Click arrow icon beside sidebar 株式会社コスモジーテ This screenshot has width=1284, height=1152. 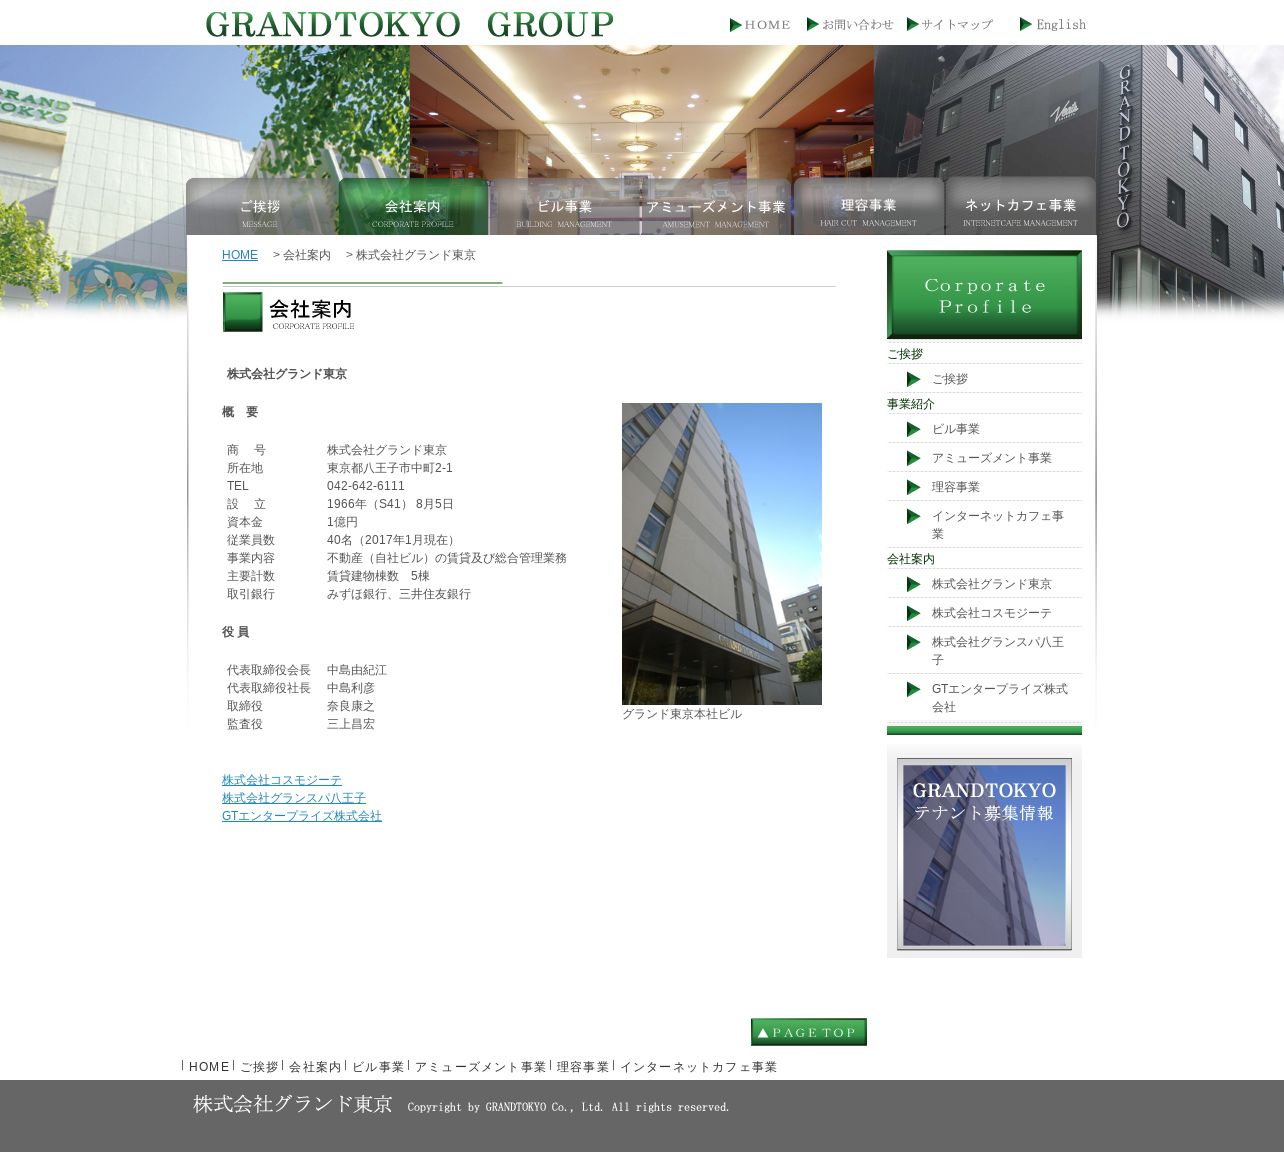click(913, 613)
